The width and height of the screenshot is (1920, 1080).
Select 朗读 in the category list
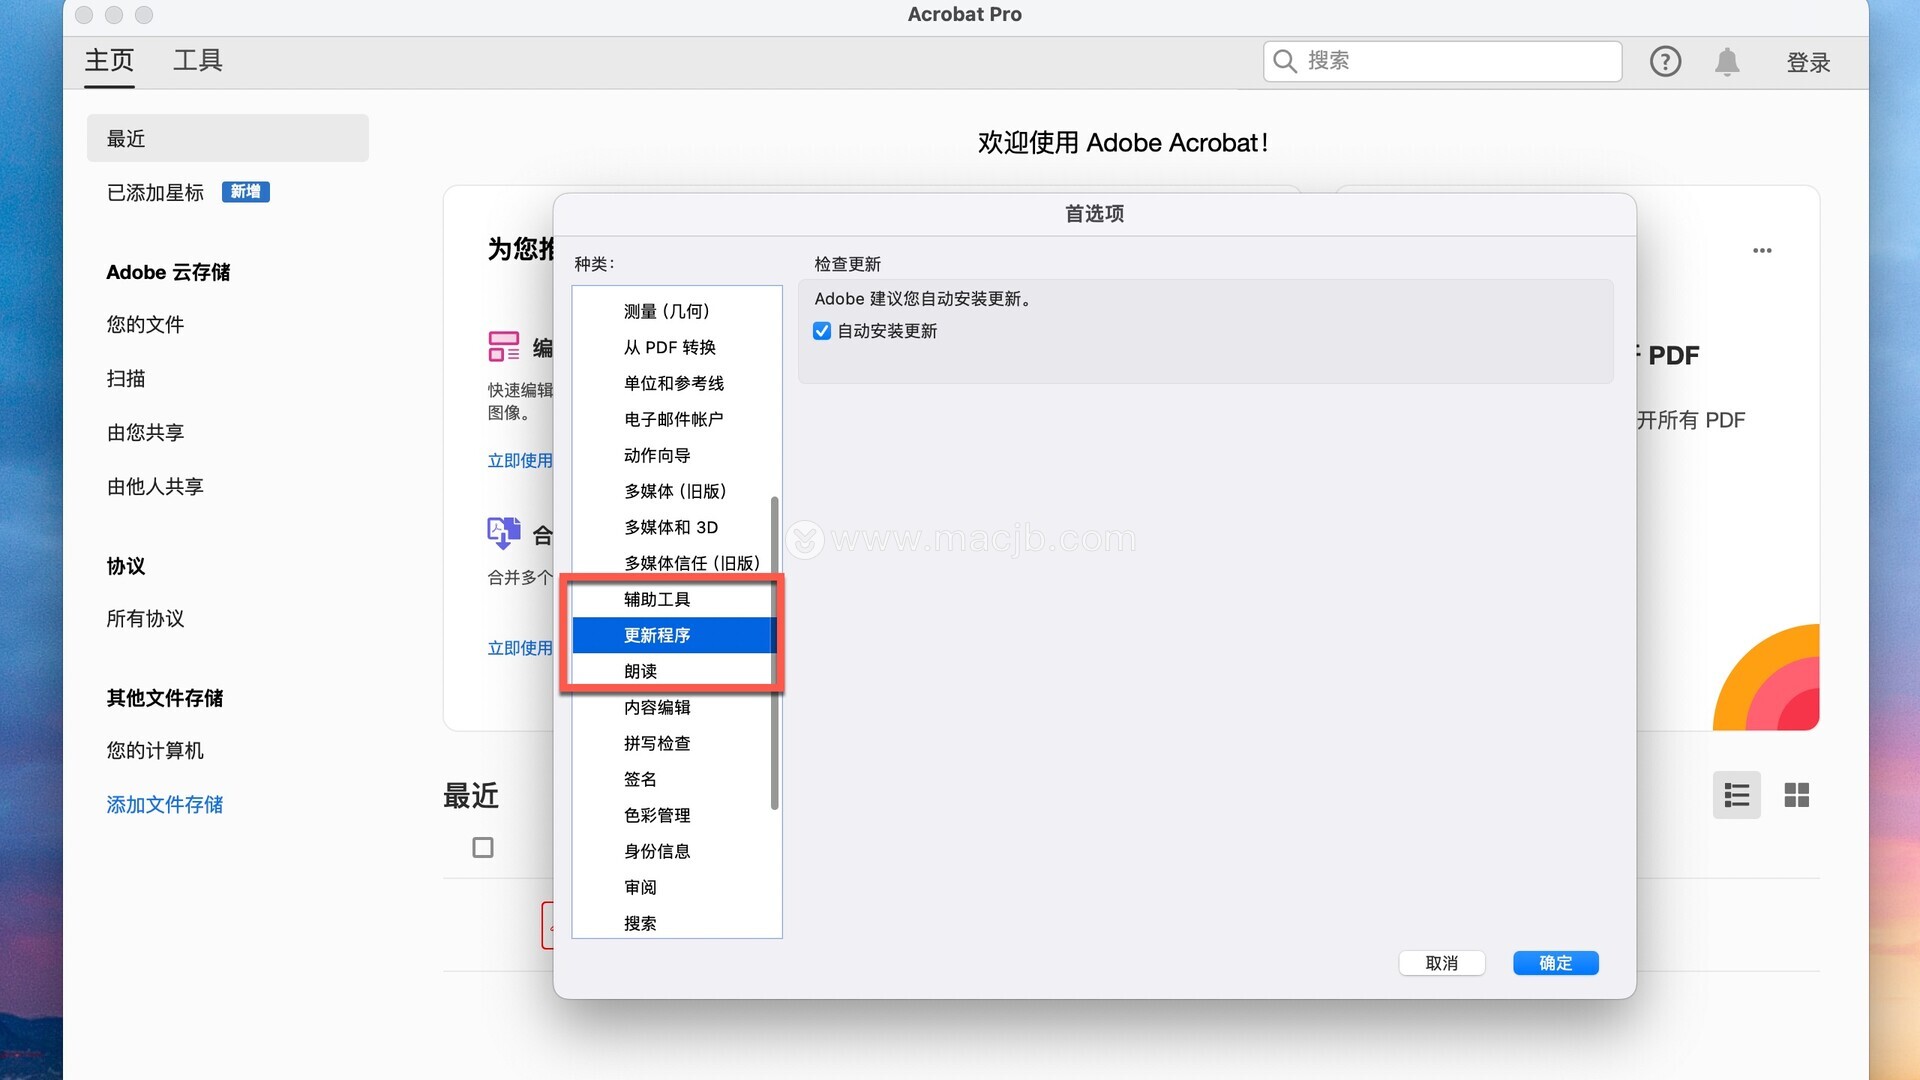coord(640,671)
